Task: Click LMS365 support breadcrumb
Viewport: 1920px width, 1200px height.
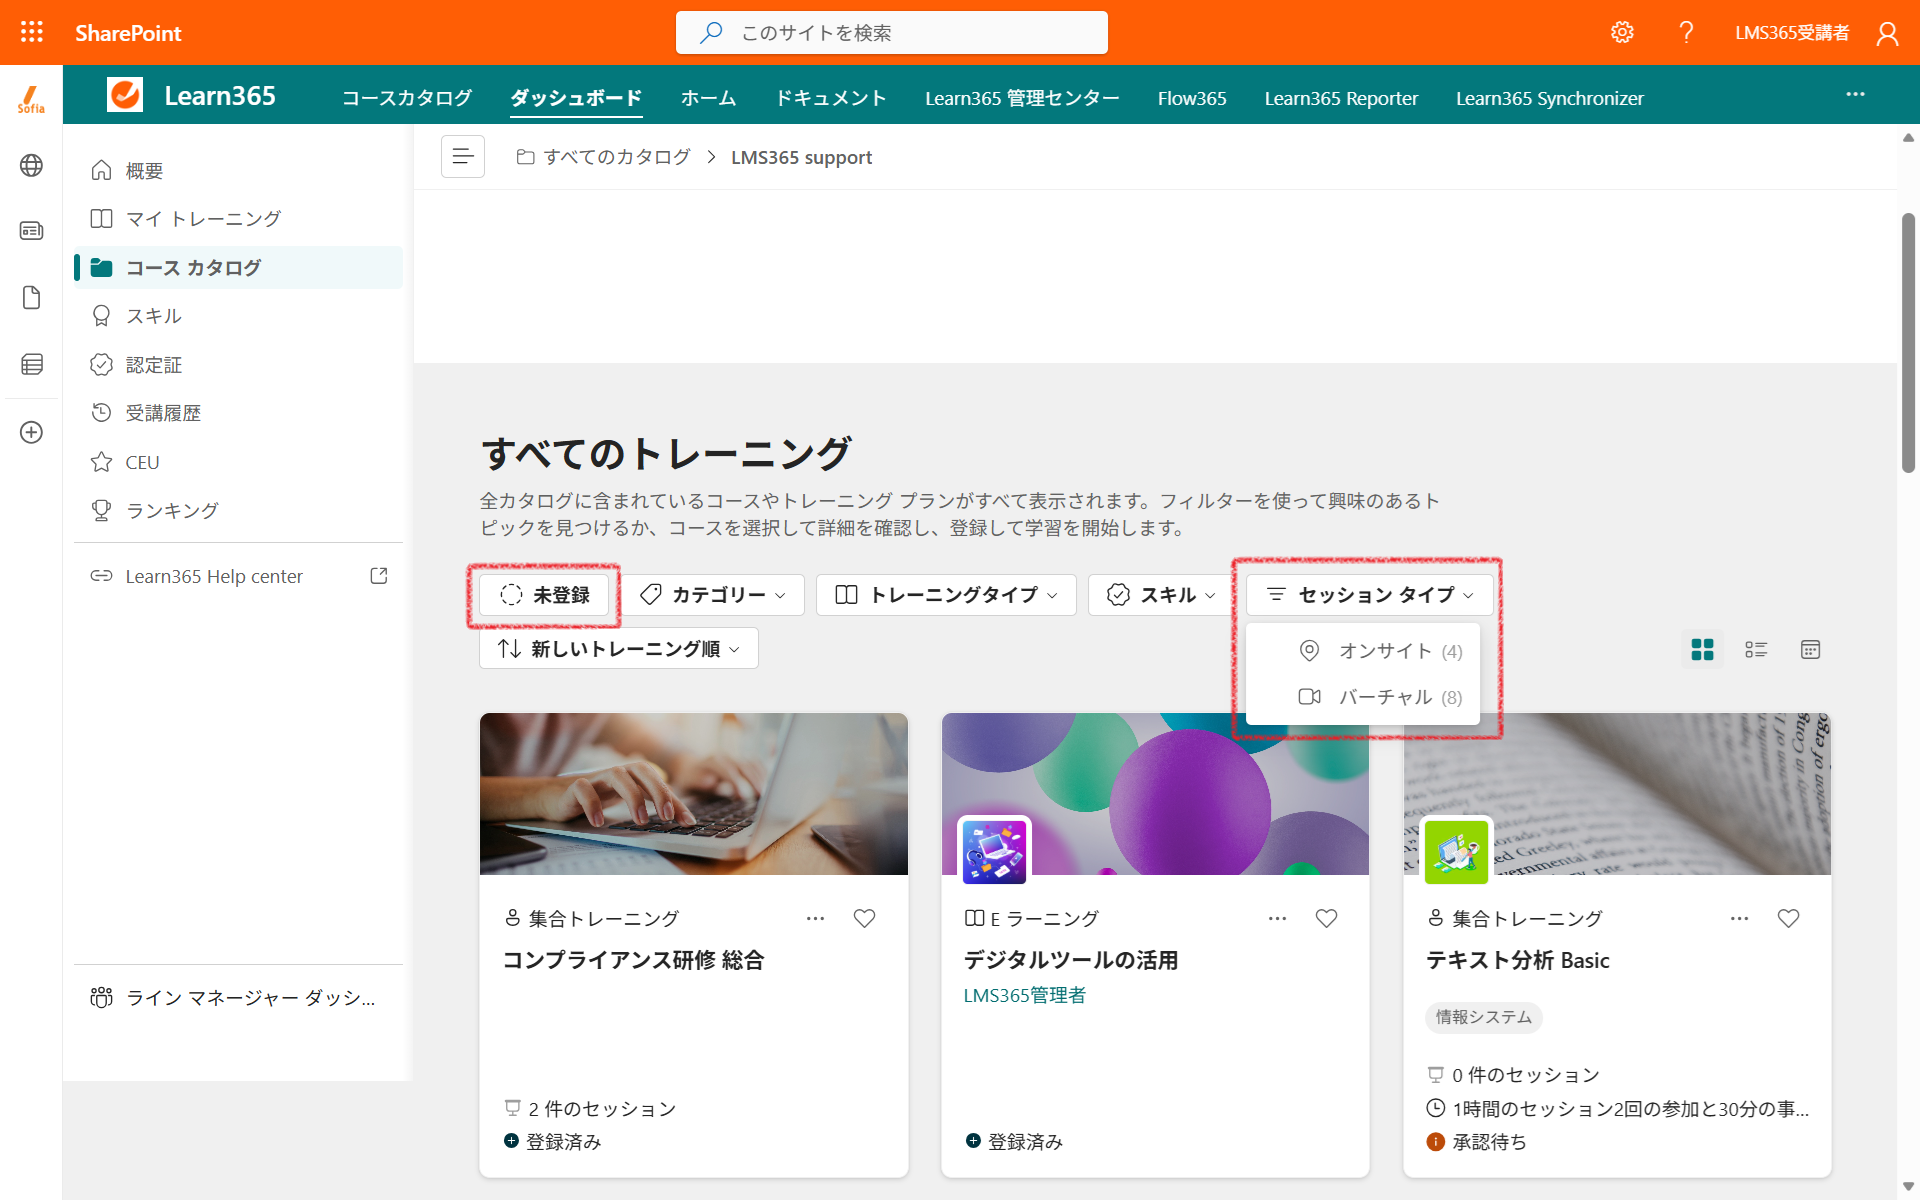Action: (x=801, y=157)
